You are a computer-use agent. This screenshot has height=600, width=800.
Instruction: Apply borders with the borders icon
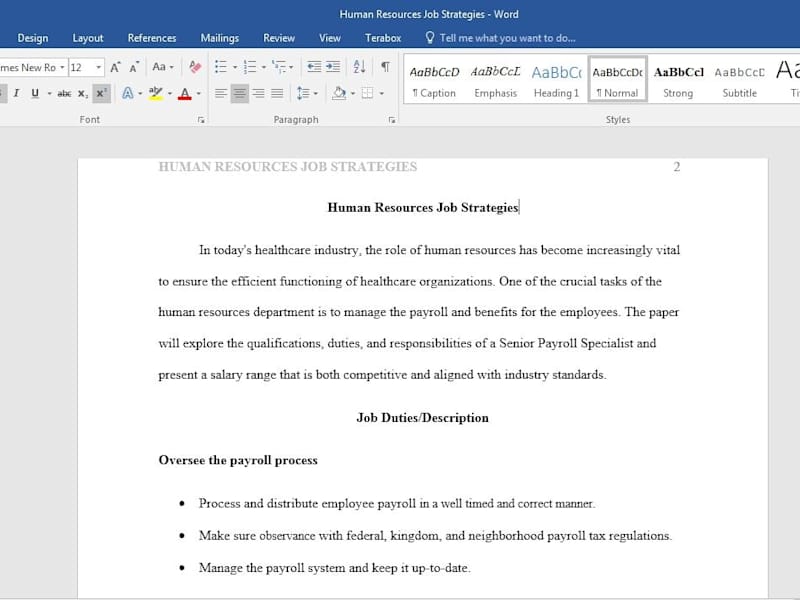[x=367, y=93]
